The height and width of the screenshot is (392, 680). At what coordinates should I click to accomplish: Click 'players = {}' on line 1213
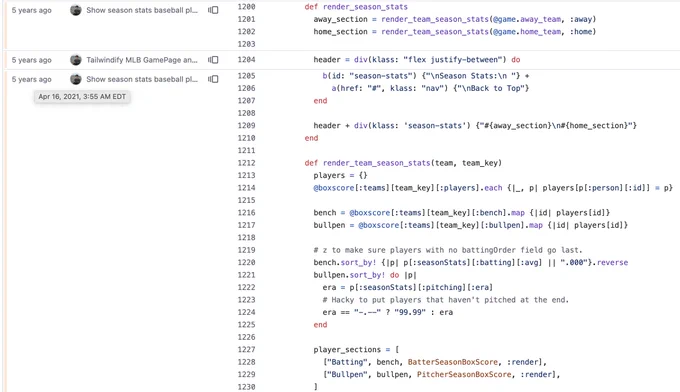(340, 176)
